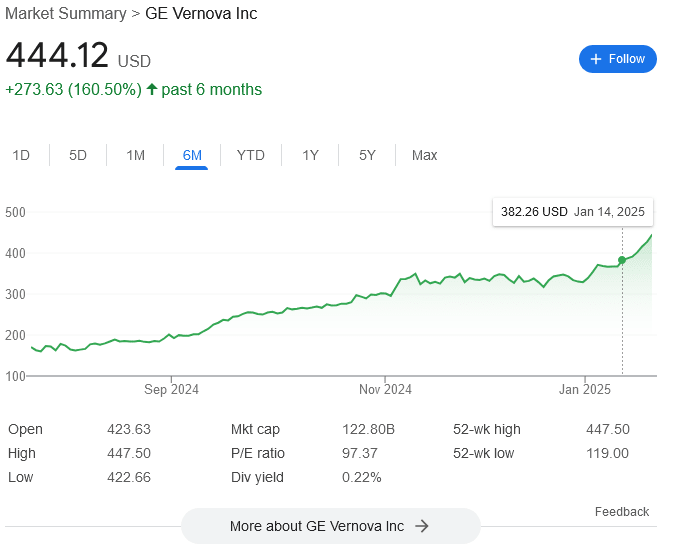This screenshot has height=559, width=676.
Task: Click the plus icon on Follow button
Action: 596,59
